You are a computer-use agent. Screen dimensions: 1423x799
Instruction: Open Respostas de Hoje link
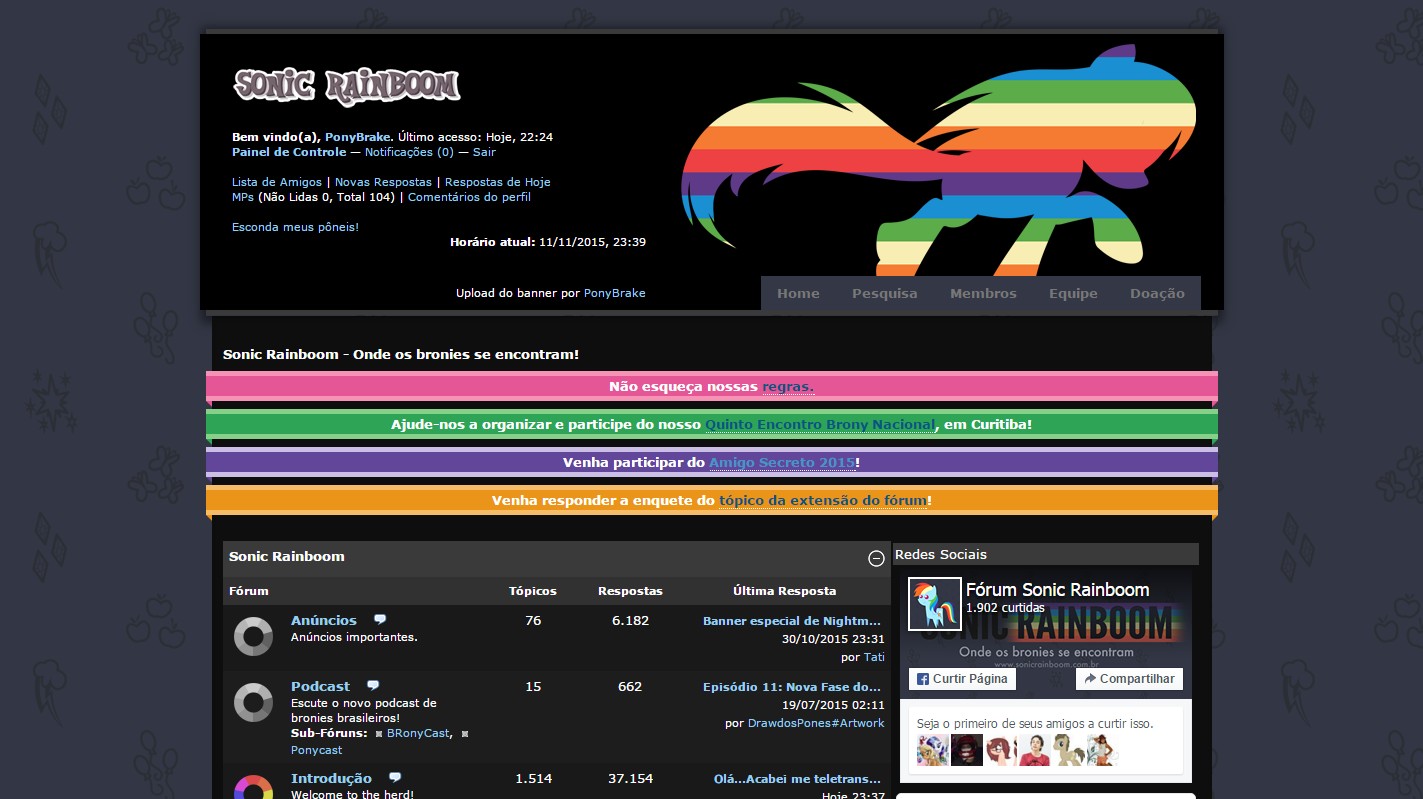(x=497, y=182)
